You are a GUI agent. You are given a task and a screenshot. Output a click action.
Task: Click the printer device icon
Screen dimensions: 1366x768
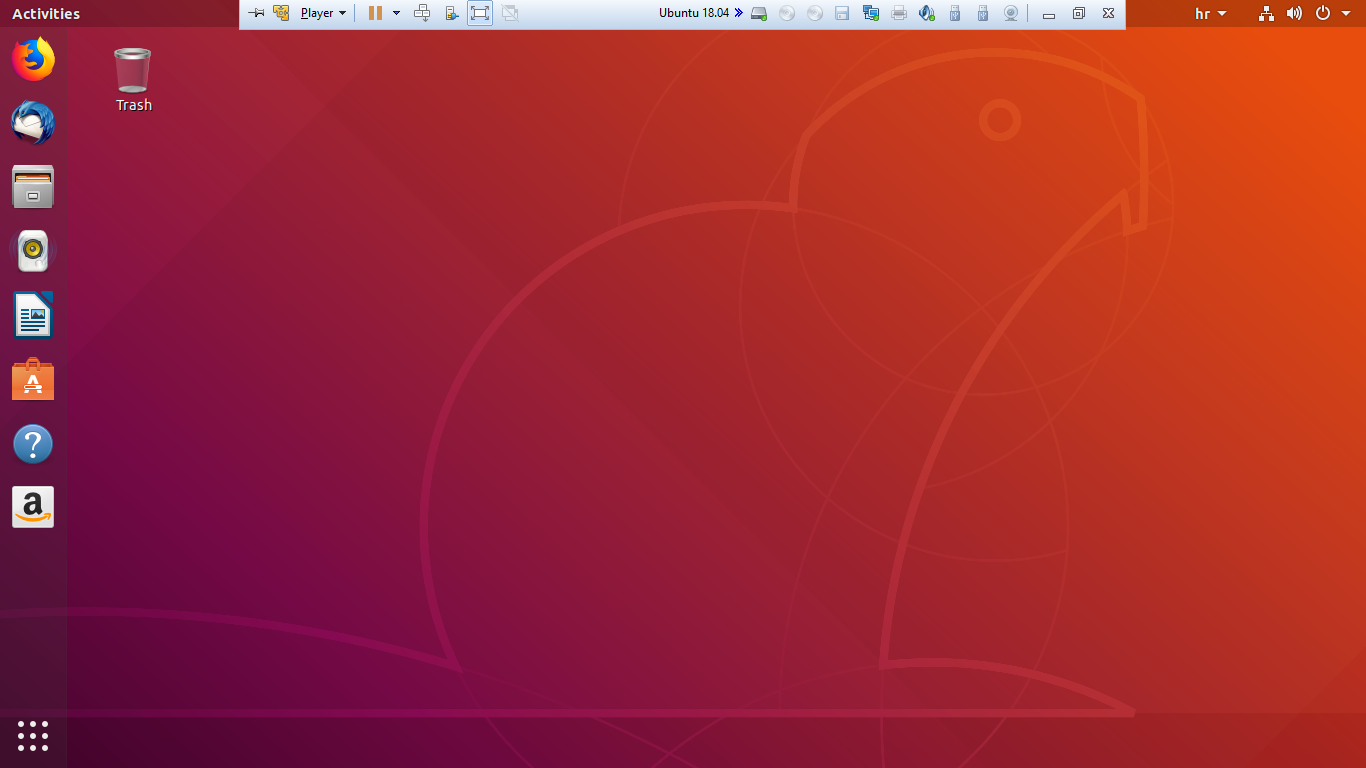(899, 14)
